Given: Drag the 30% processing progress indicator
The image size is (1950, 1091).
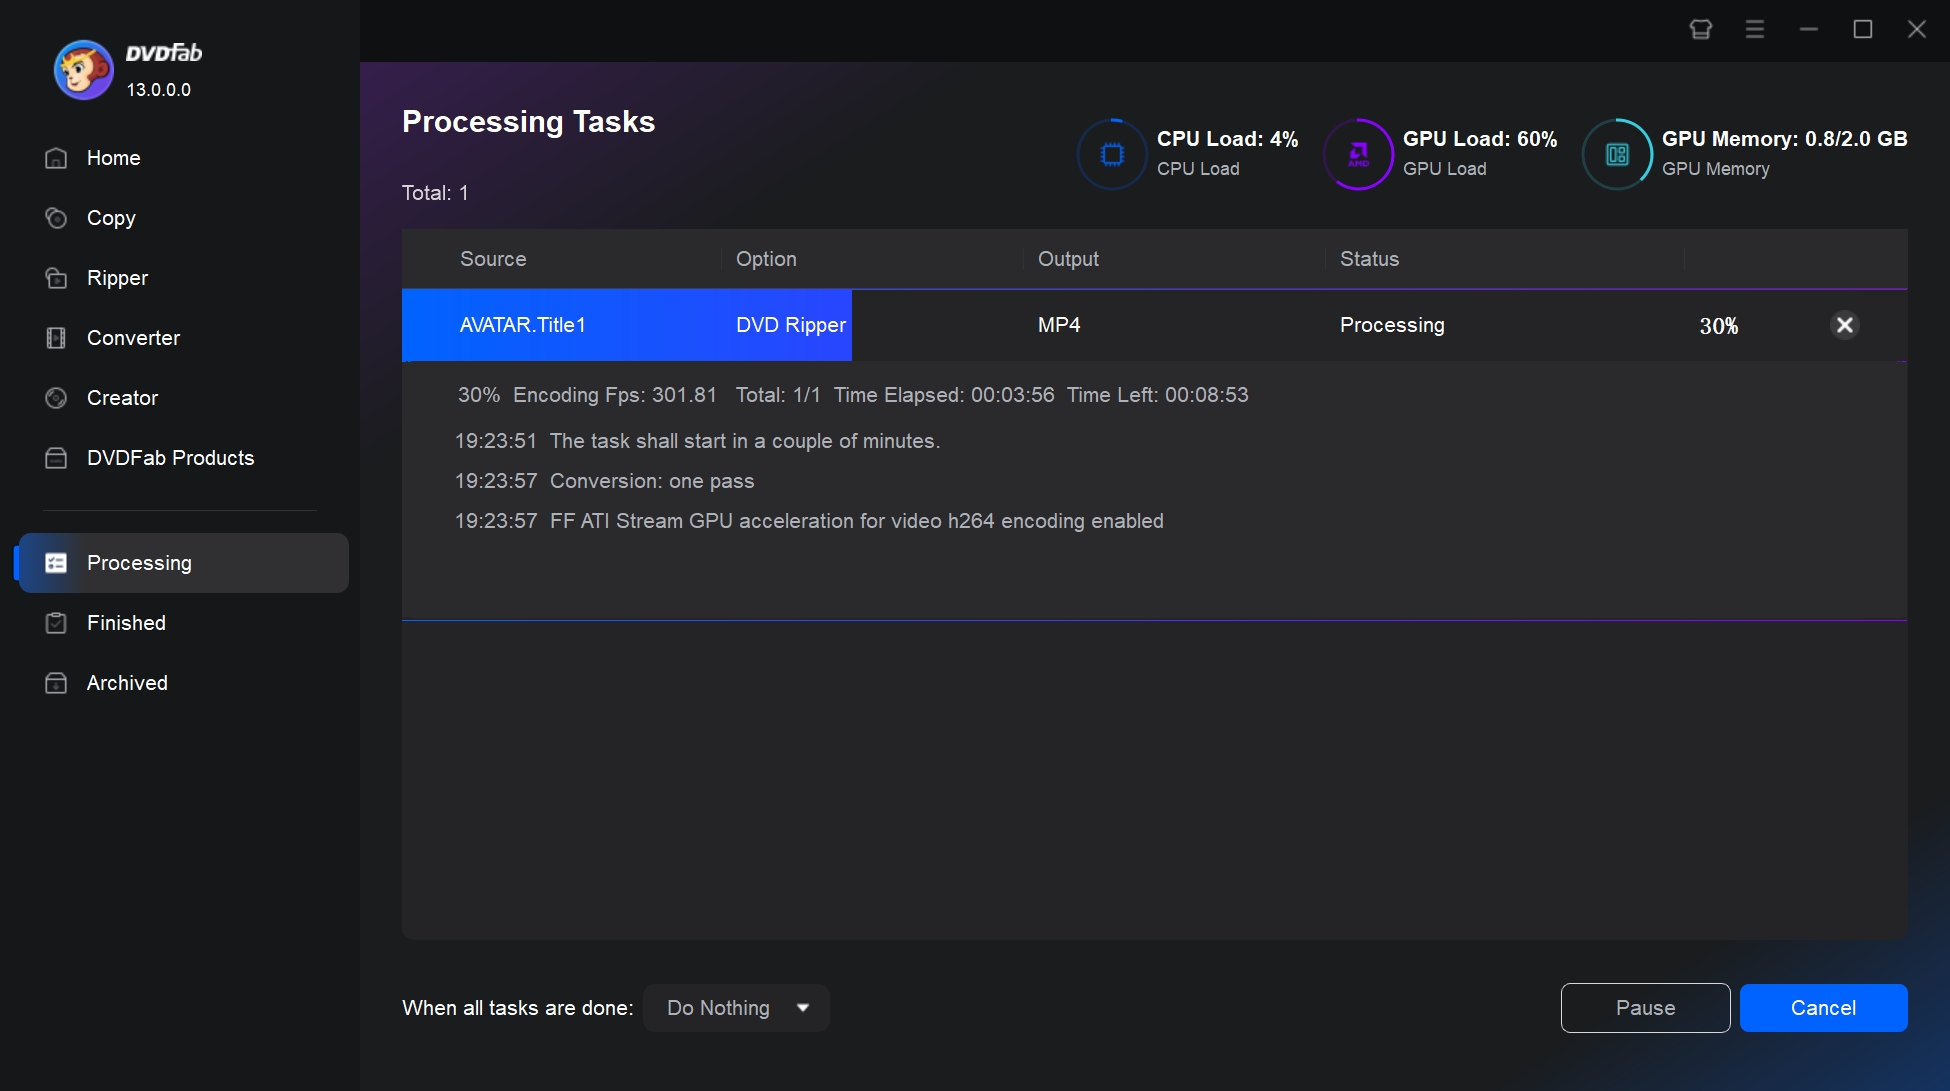Looking at the screenshot, I should click(1717, 325).
